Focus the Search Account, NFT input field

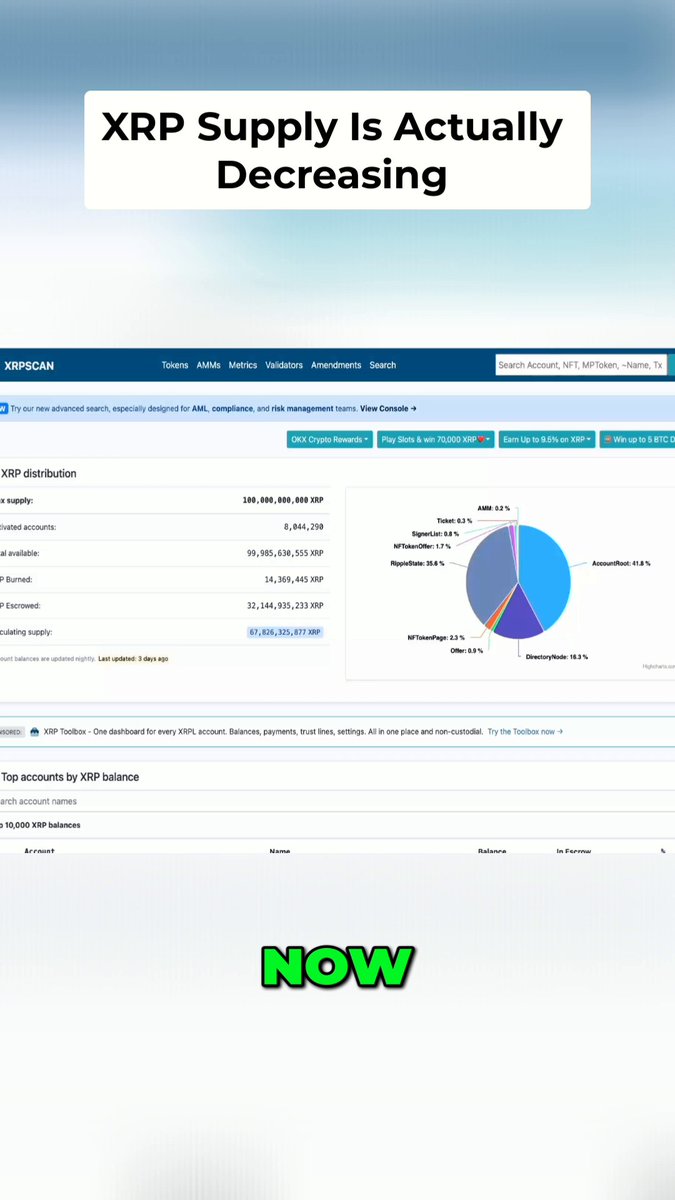[x=581, y=365]
